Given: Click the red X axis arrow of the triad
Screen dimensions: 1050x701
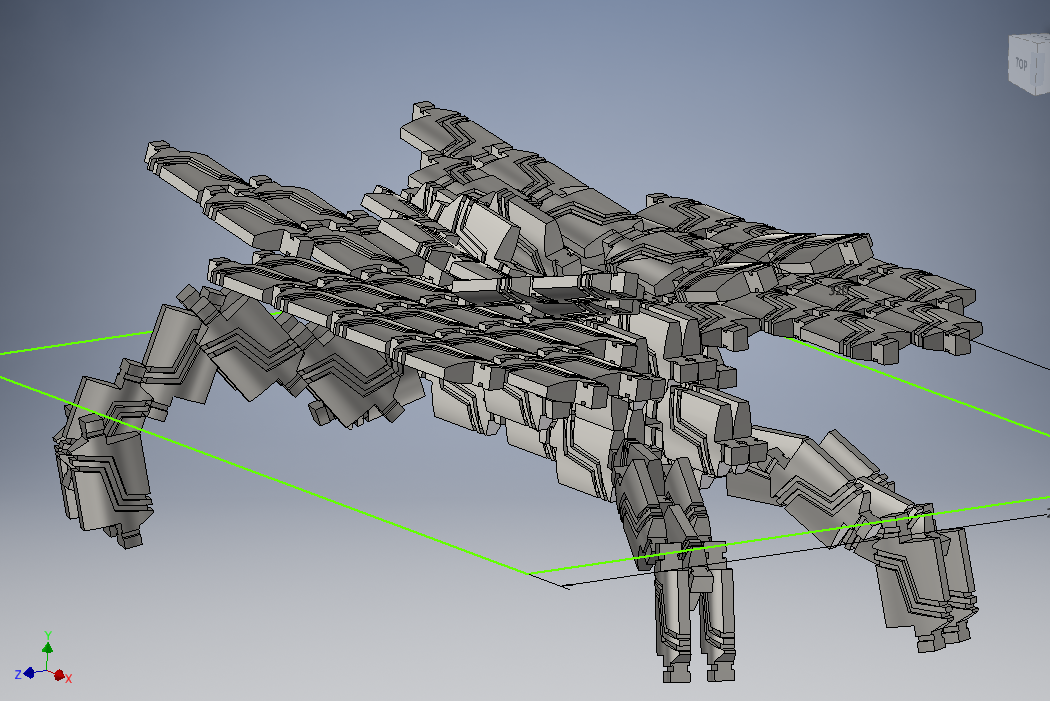Looking at the screenshot, I should coord(59,675).
